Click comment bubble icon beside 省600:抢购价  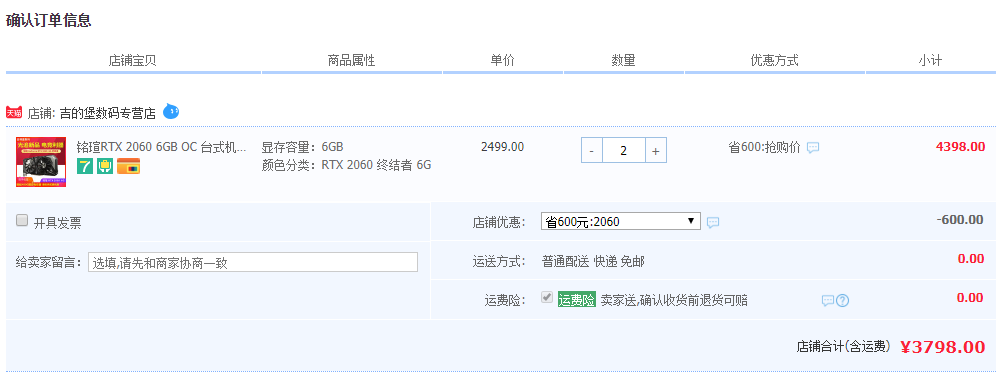pyautogui.click(x=813, y=148)
